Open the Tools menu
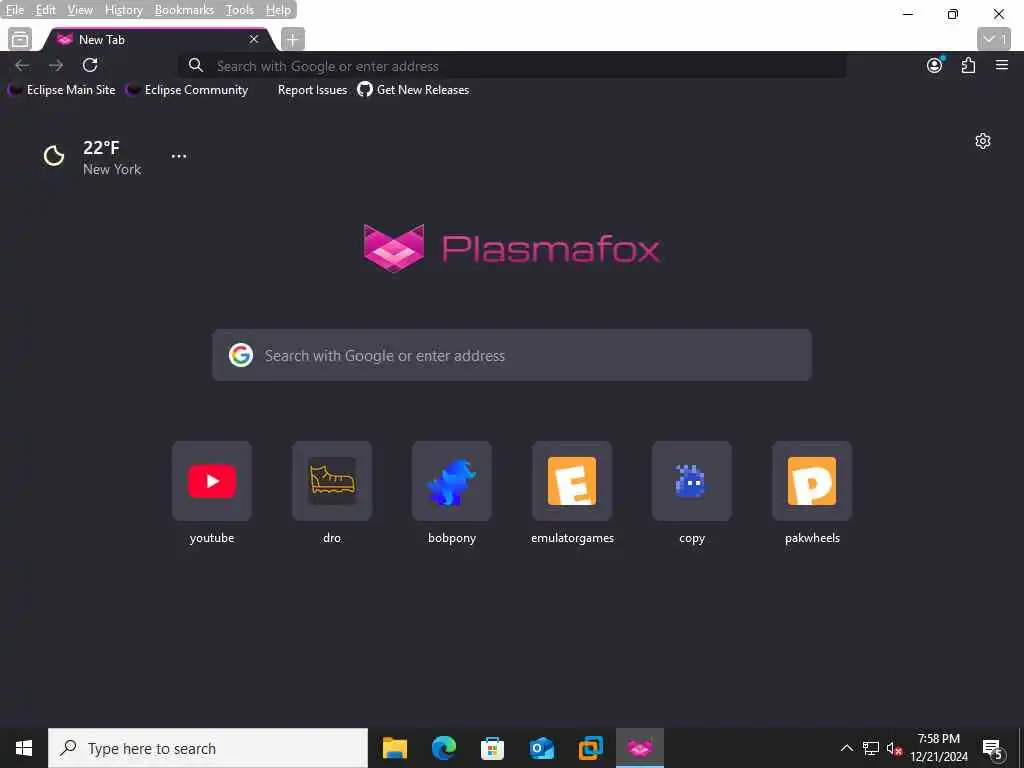 pos(239,10)
